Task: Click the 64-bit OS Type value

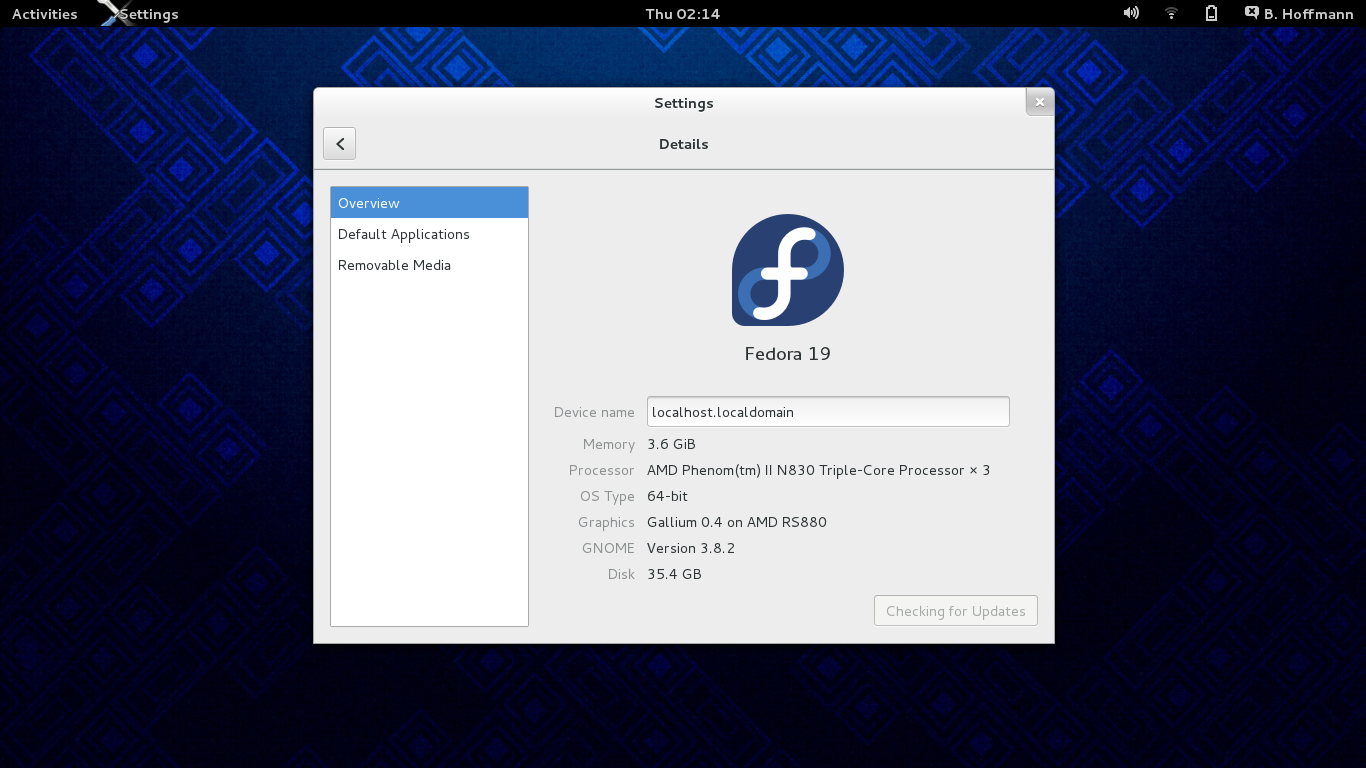Action: [667, 496]
